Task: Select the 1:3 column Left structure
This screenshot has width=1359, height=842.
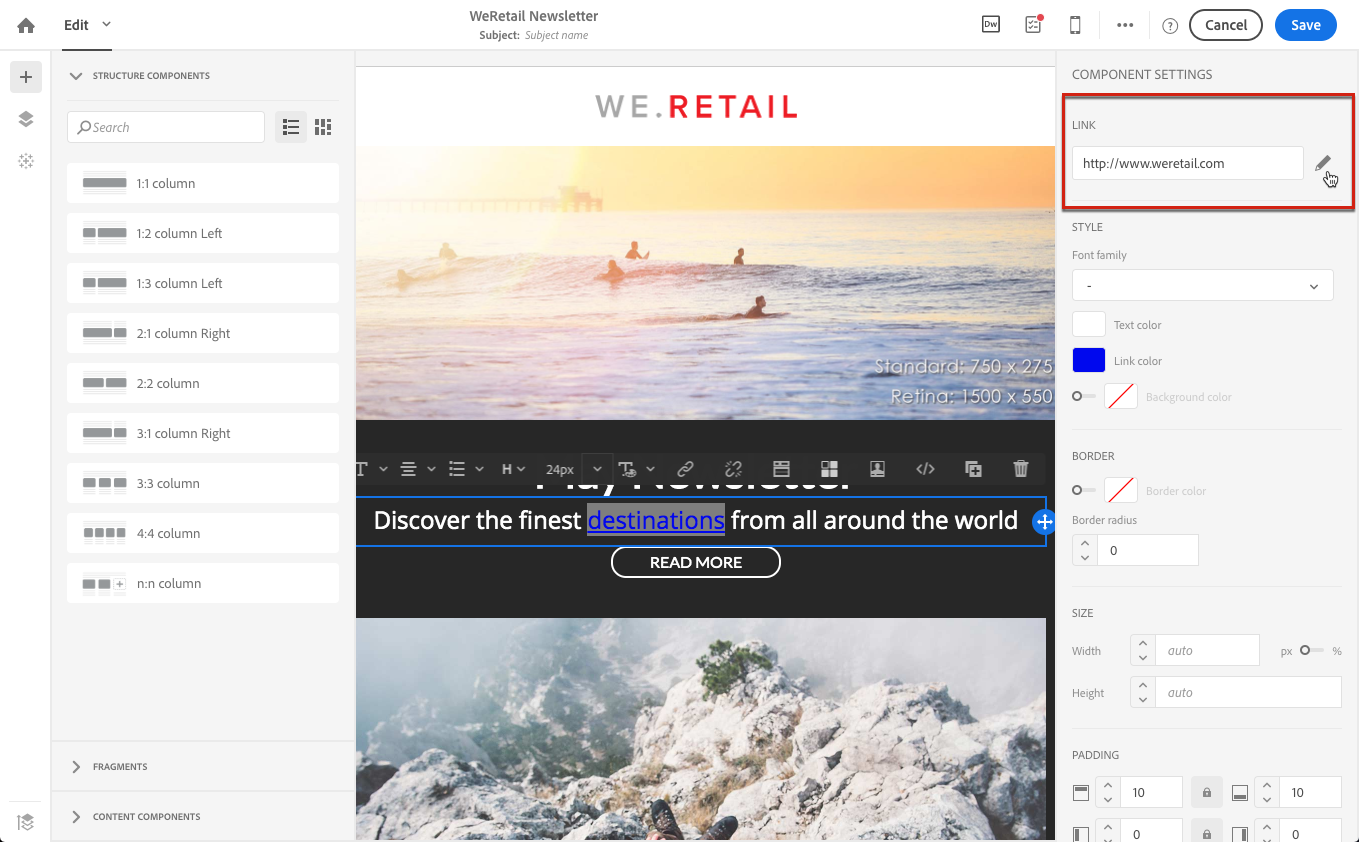Action: [x=203, y=283]
